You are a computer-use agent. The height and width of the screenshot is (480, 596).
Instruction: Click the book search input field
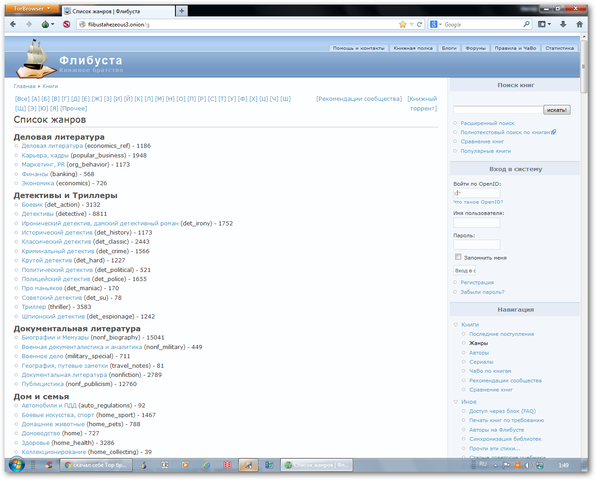(x=498, y=110)
